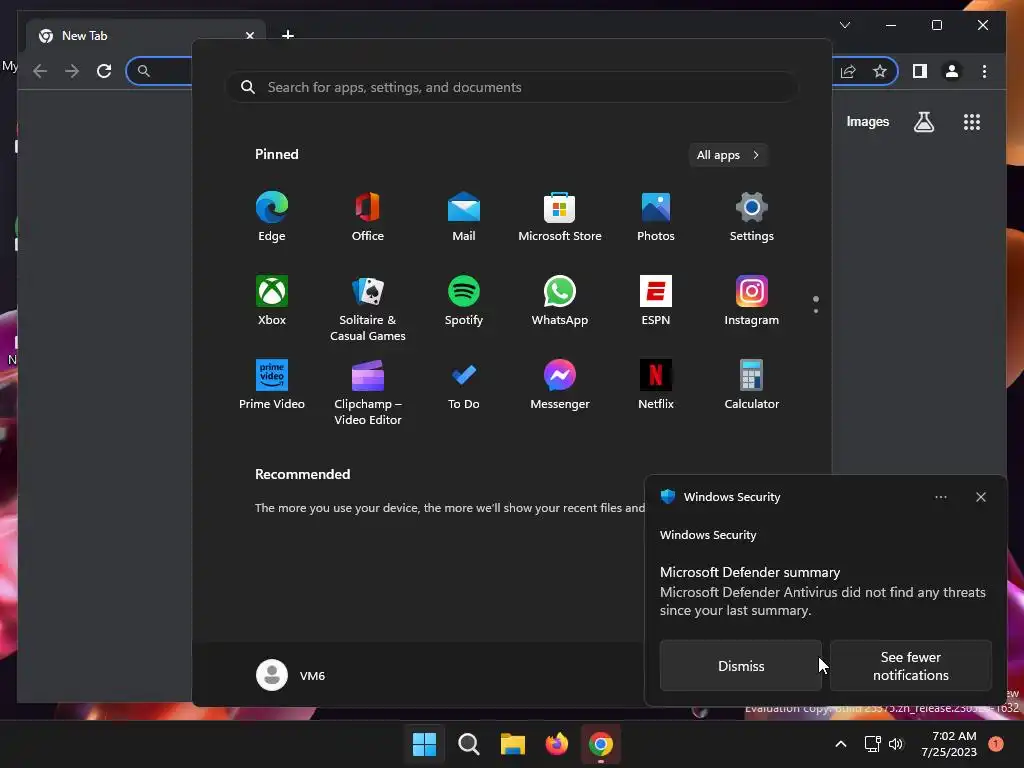The width and height of the screenshot is (1024, 768).
Task: Open File Explorer from the taskbar
Action: click(x=513, y=744)
